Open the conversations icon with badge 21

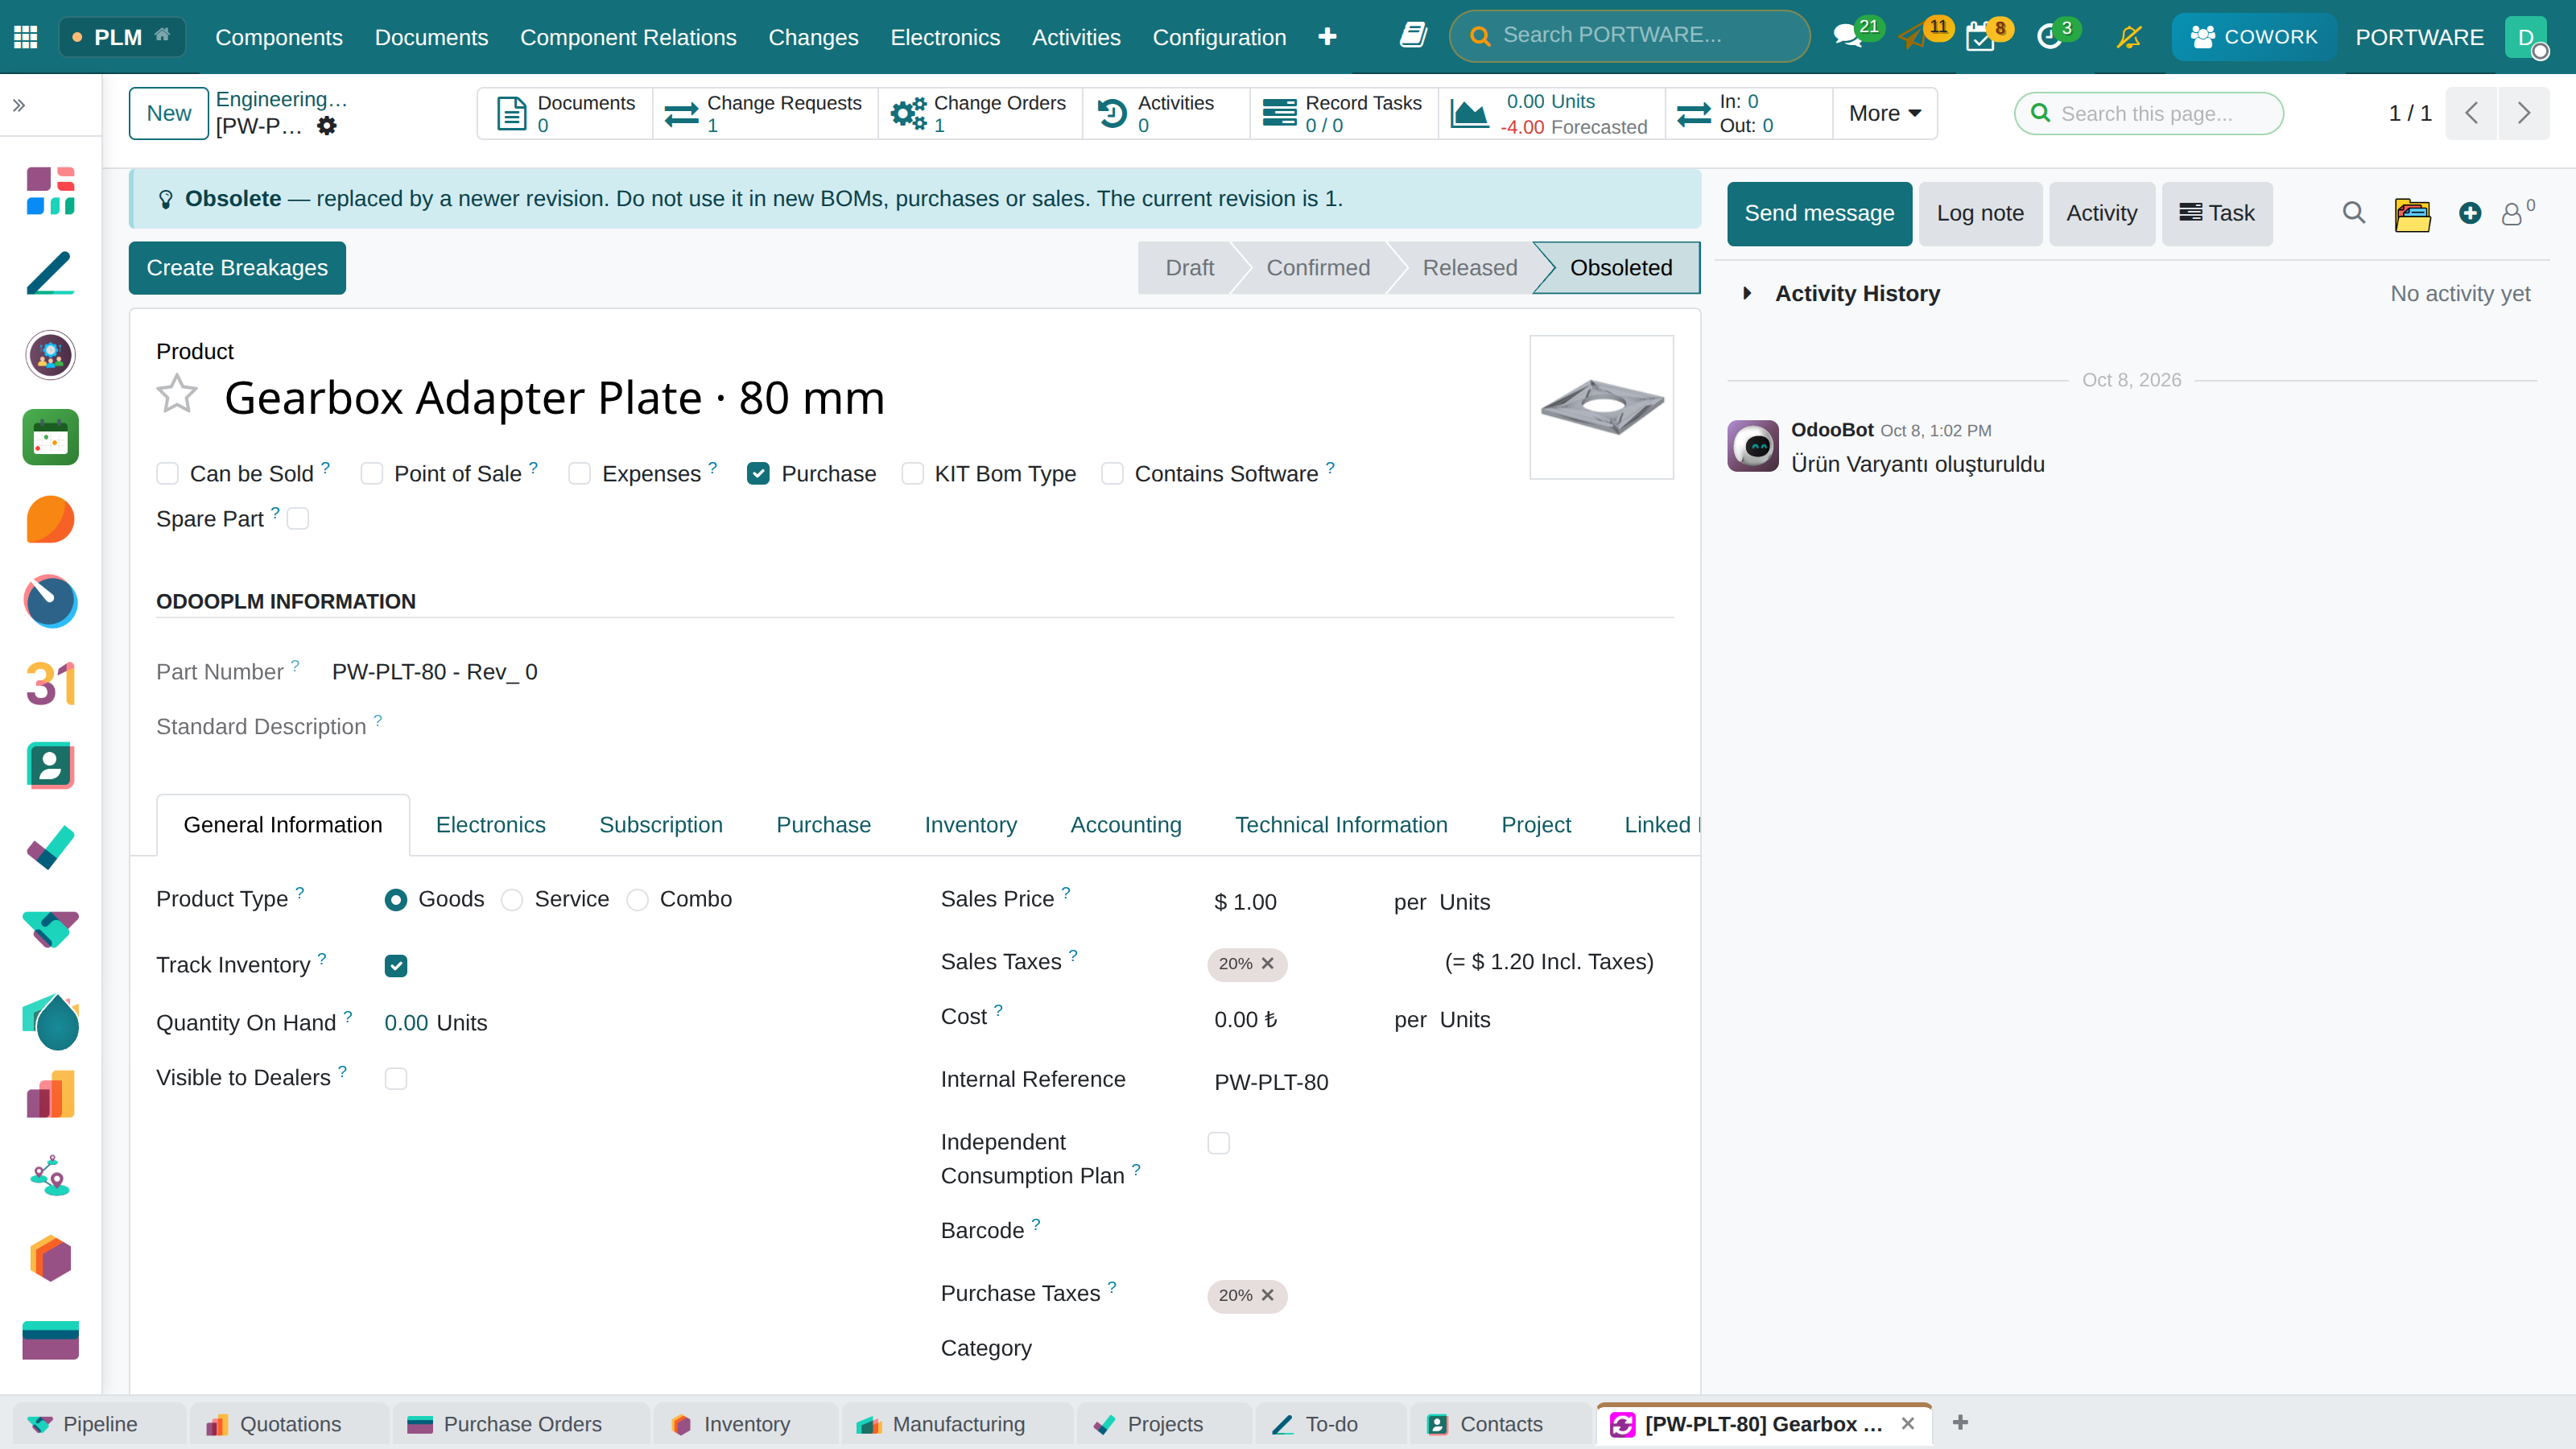click(1849, 37)
